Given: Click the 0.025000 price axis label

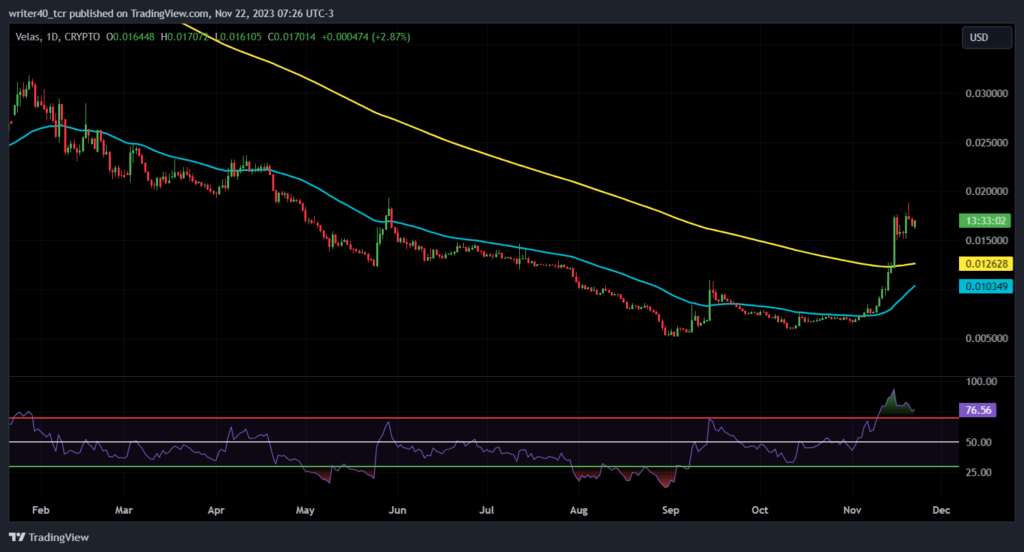Looking at the screenshot, I should pyautogui.click(x=986, y=142).
